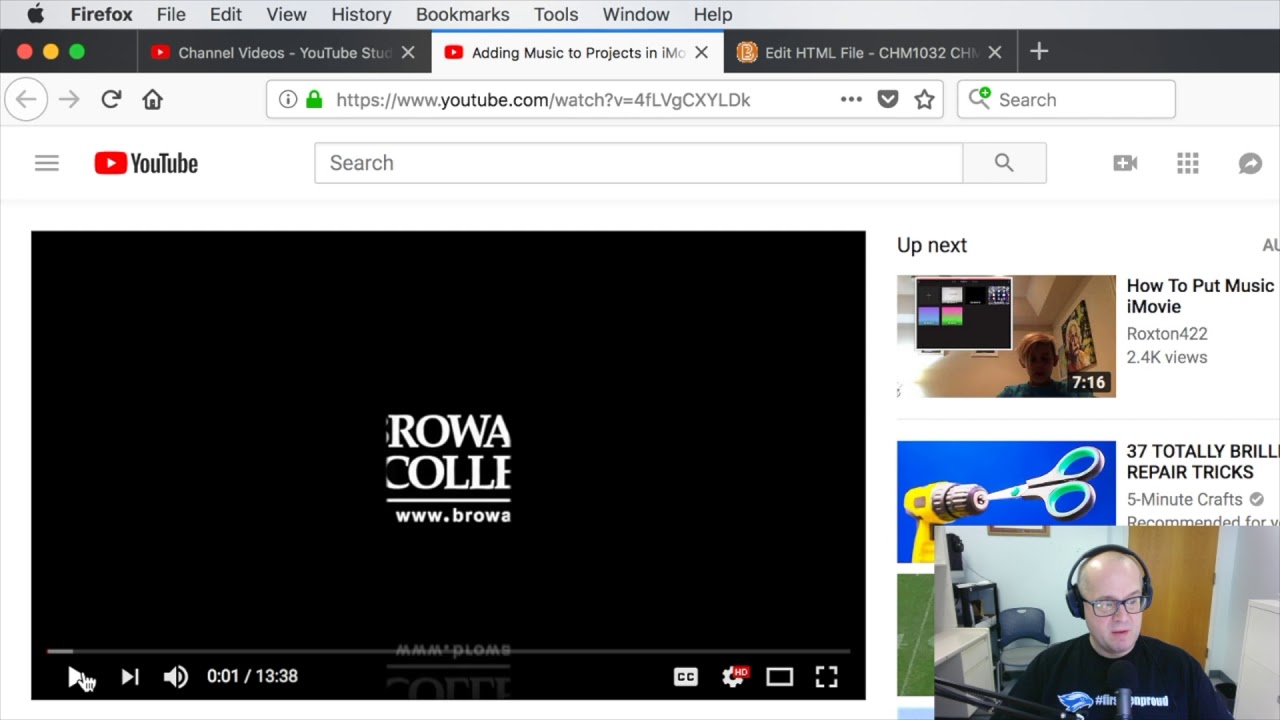Open video settings gear
This screenshot has height=720, width=1280.
pos(732,677)
